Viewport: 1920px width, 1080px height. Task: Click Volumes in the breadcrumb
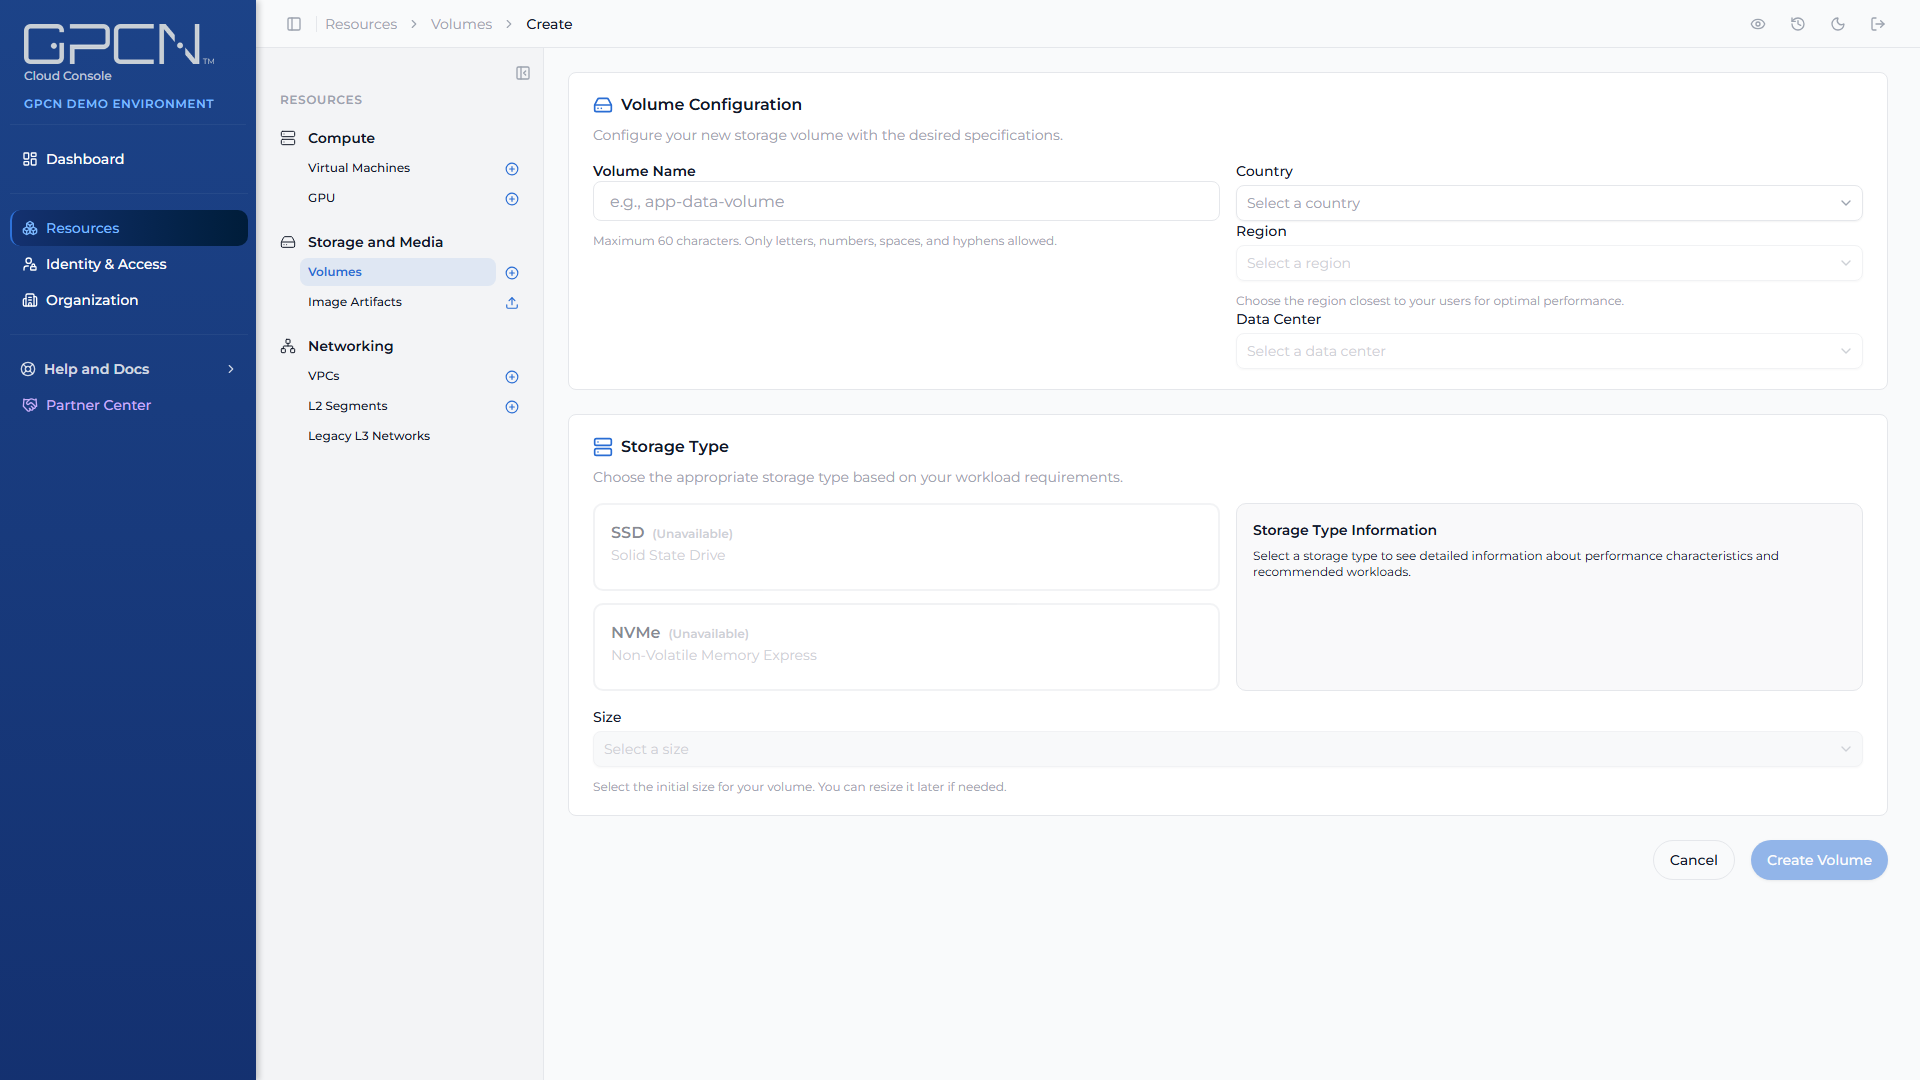click(x=461, y=24)
